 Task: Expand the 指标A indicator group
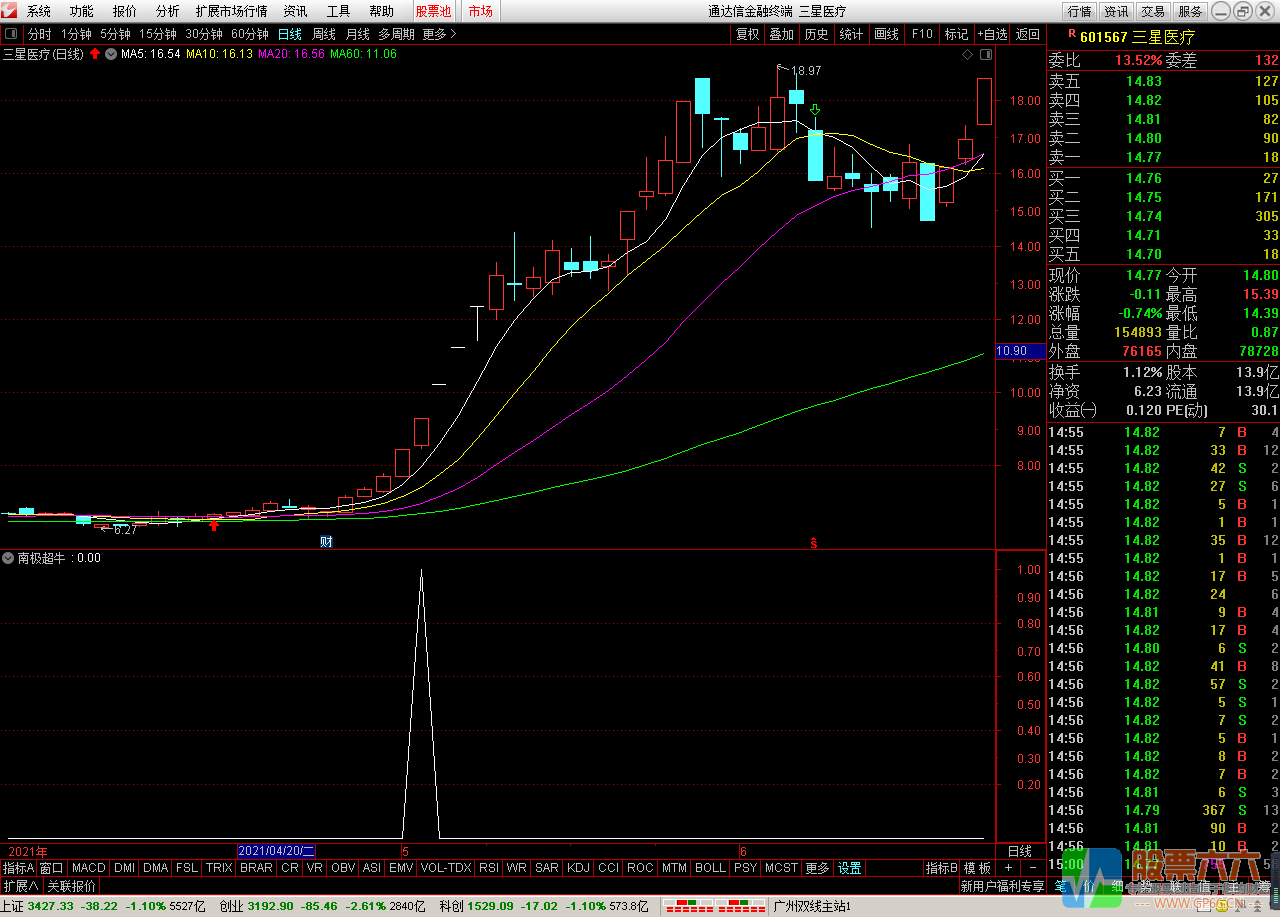18,868
